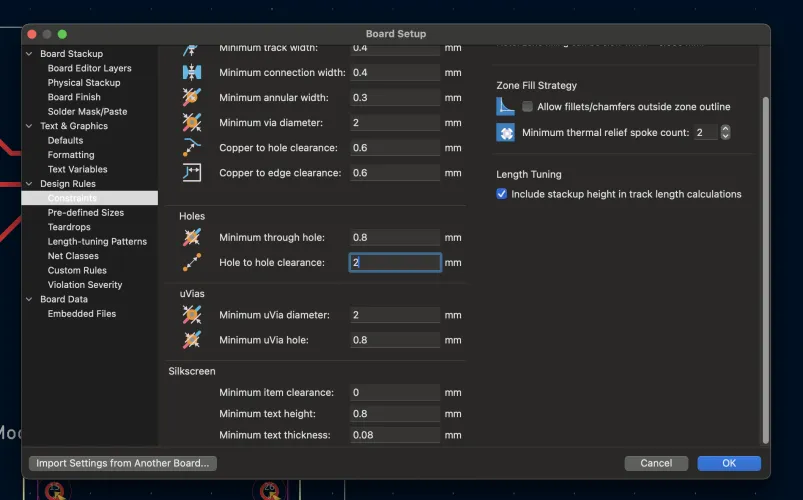Click the copper to edge clearance field
This screenshot has height=500, width=803.
(395, 173)
